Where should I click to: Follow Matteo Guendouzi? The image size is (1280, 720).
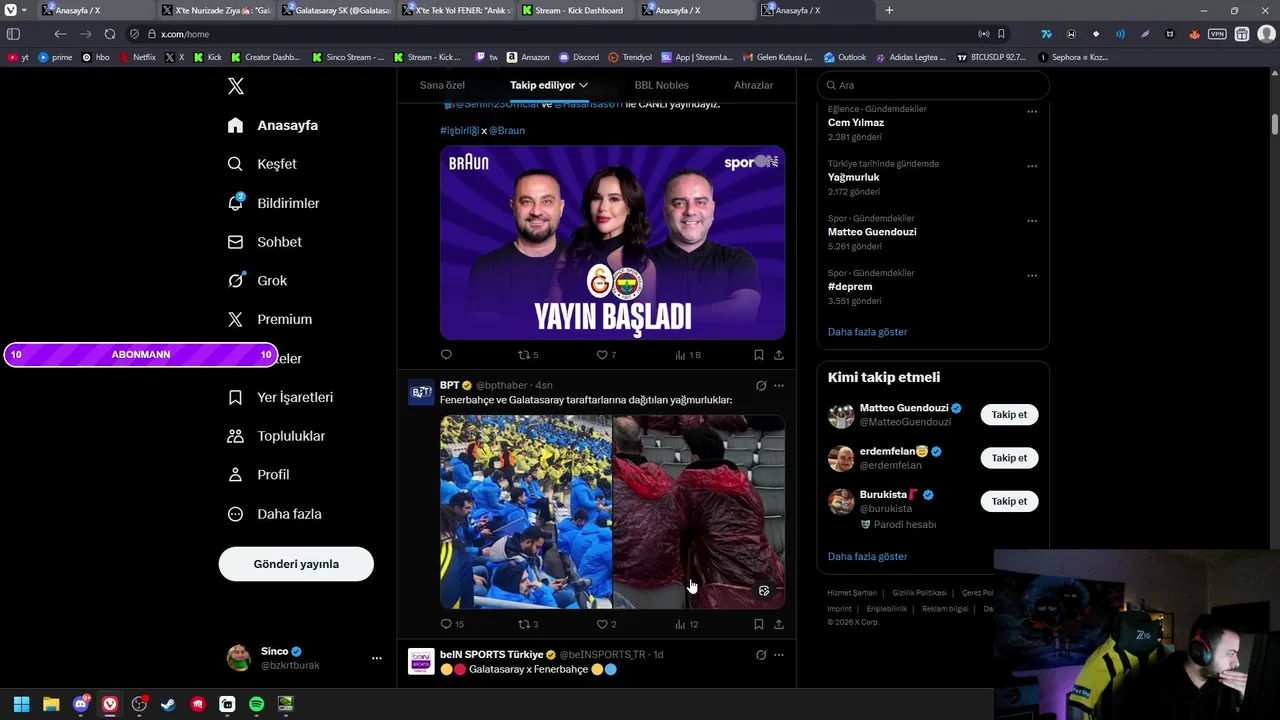pyautogui.click(x=1009, y=415)
